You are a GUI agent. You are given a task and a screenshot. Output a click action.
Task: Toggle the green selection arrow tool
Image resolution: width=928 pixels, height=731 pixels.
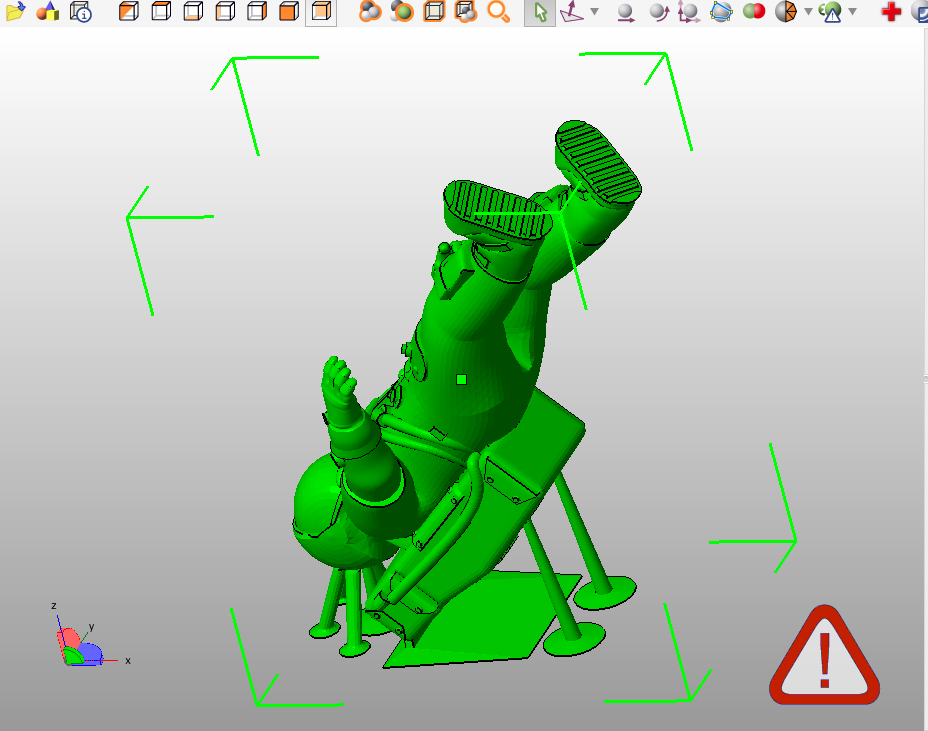tap(540, 12)
